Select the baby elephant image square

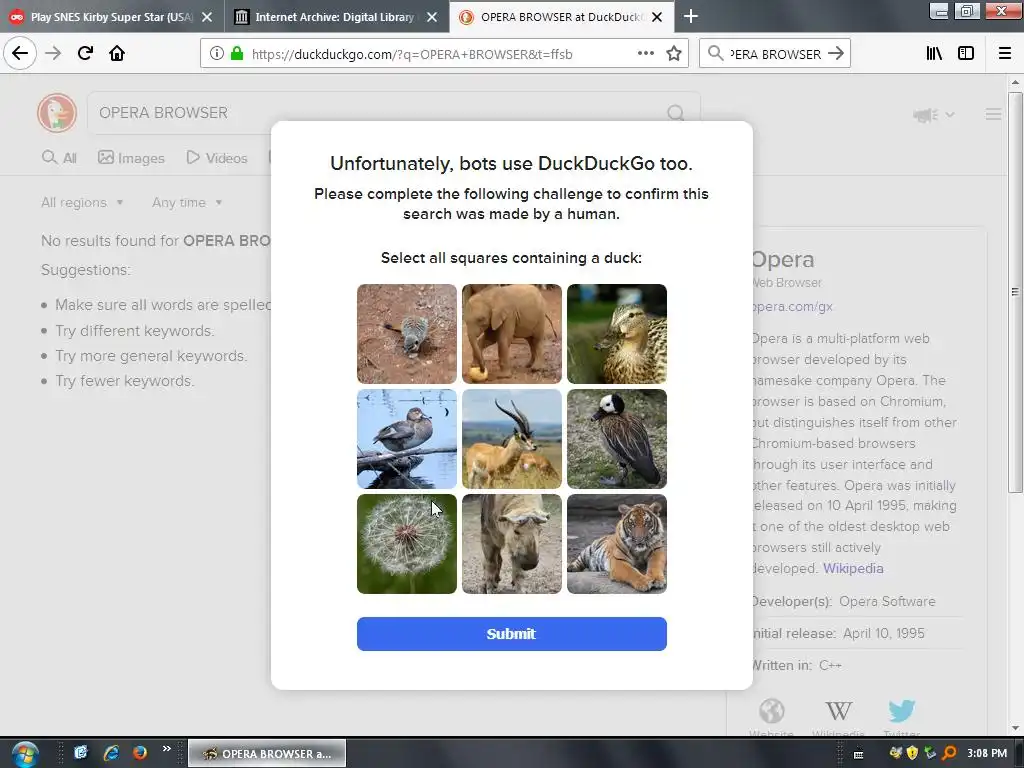tap(512, 334)
